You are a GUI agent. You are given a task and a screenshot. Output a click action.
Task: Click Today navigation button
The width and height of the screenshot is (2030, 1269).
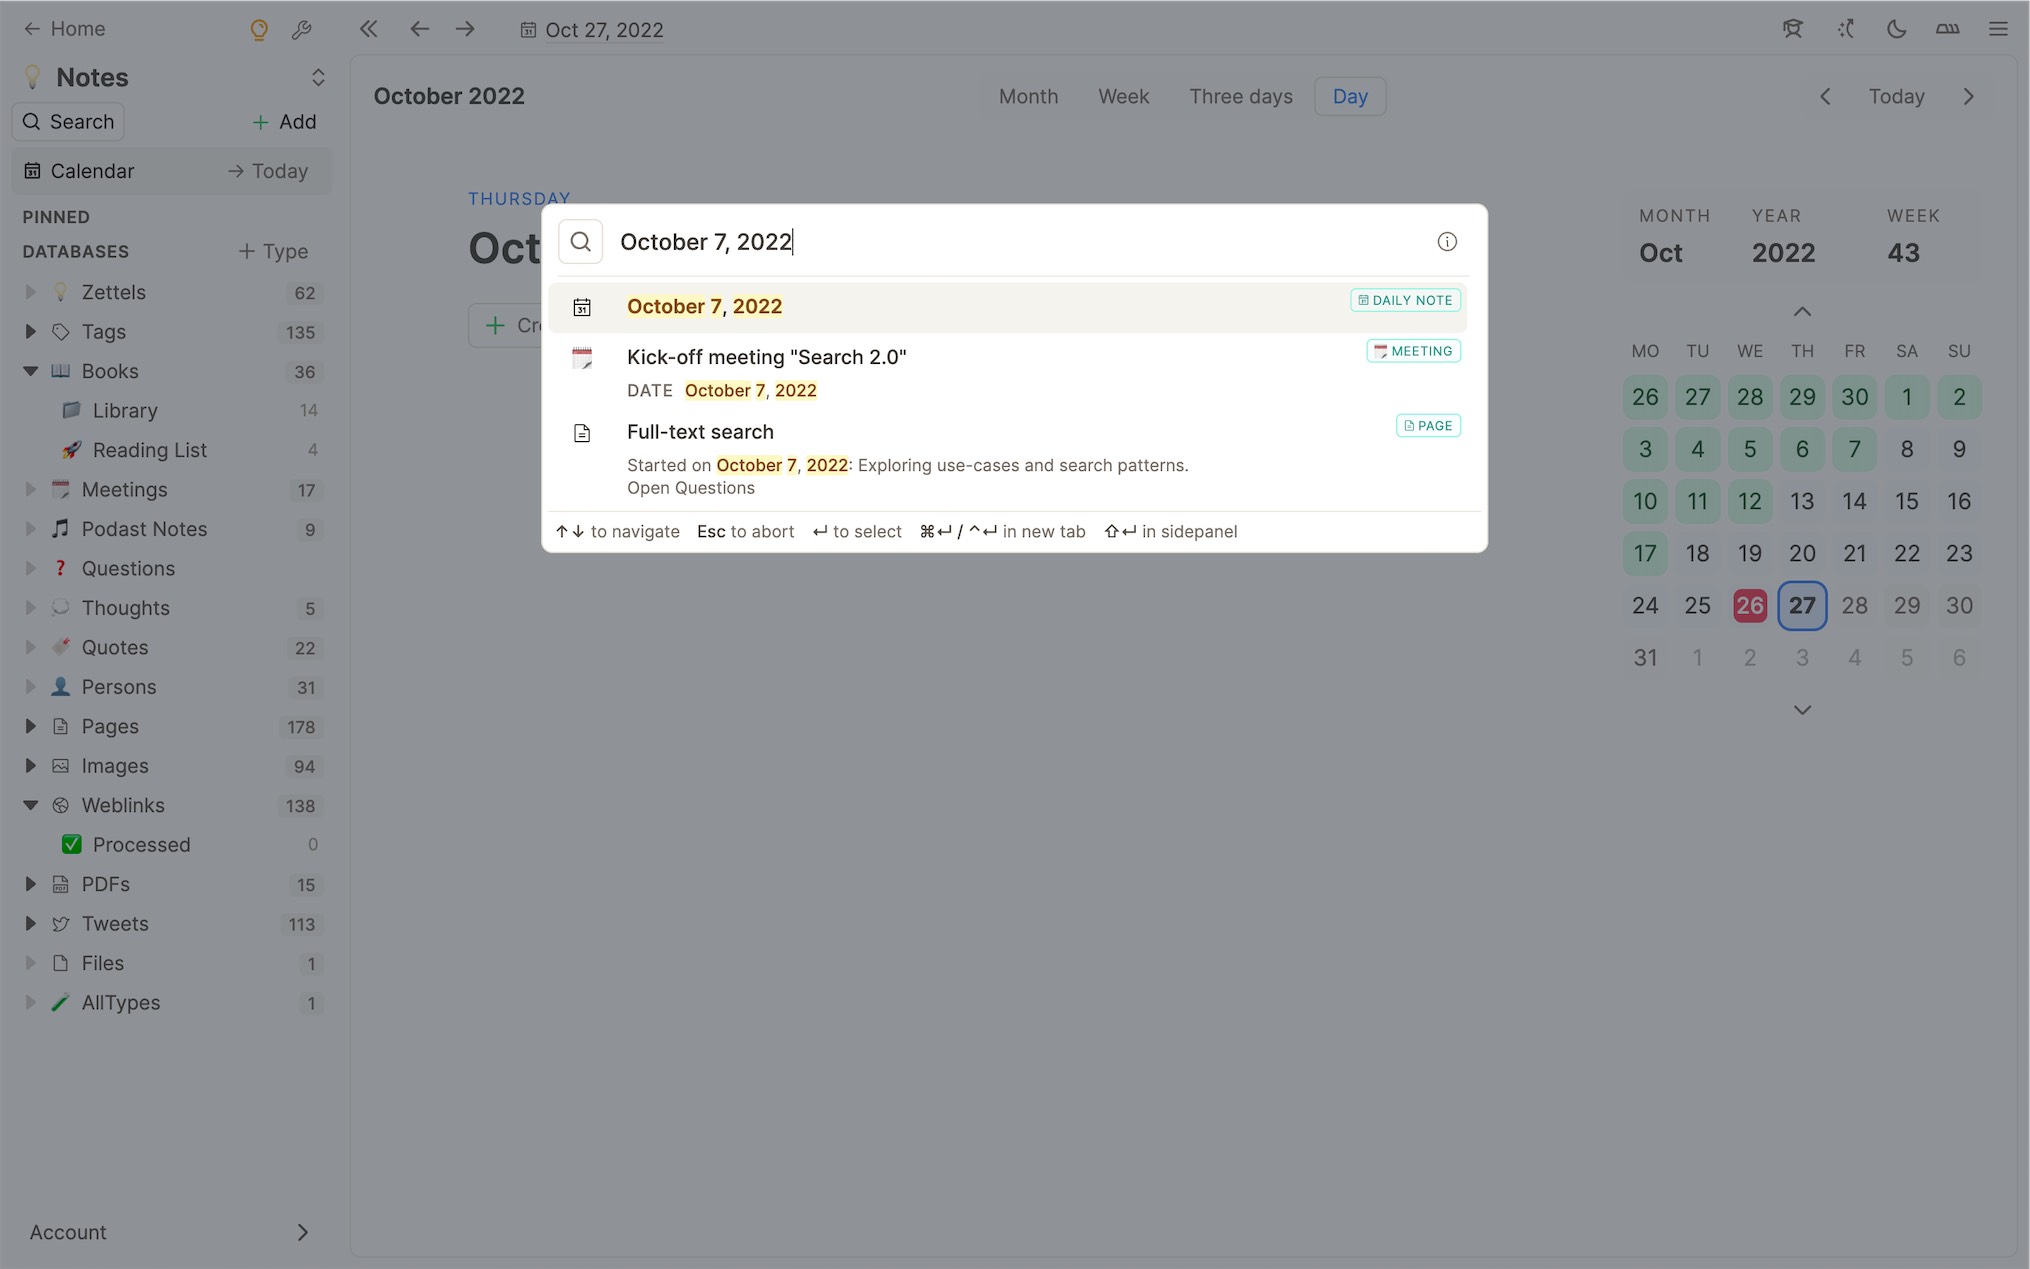[1897, 96]
